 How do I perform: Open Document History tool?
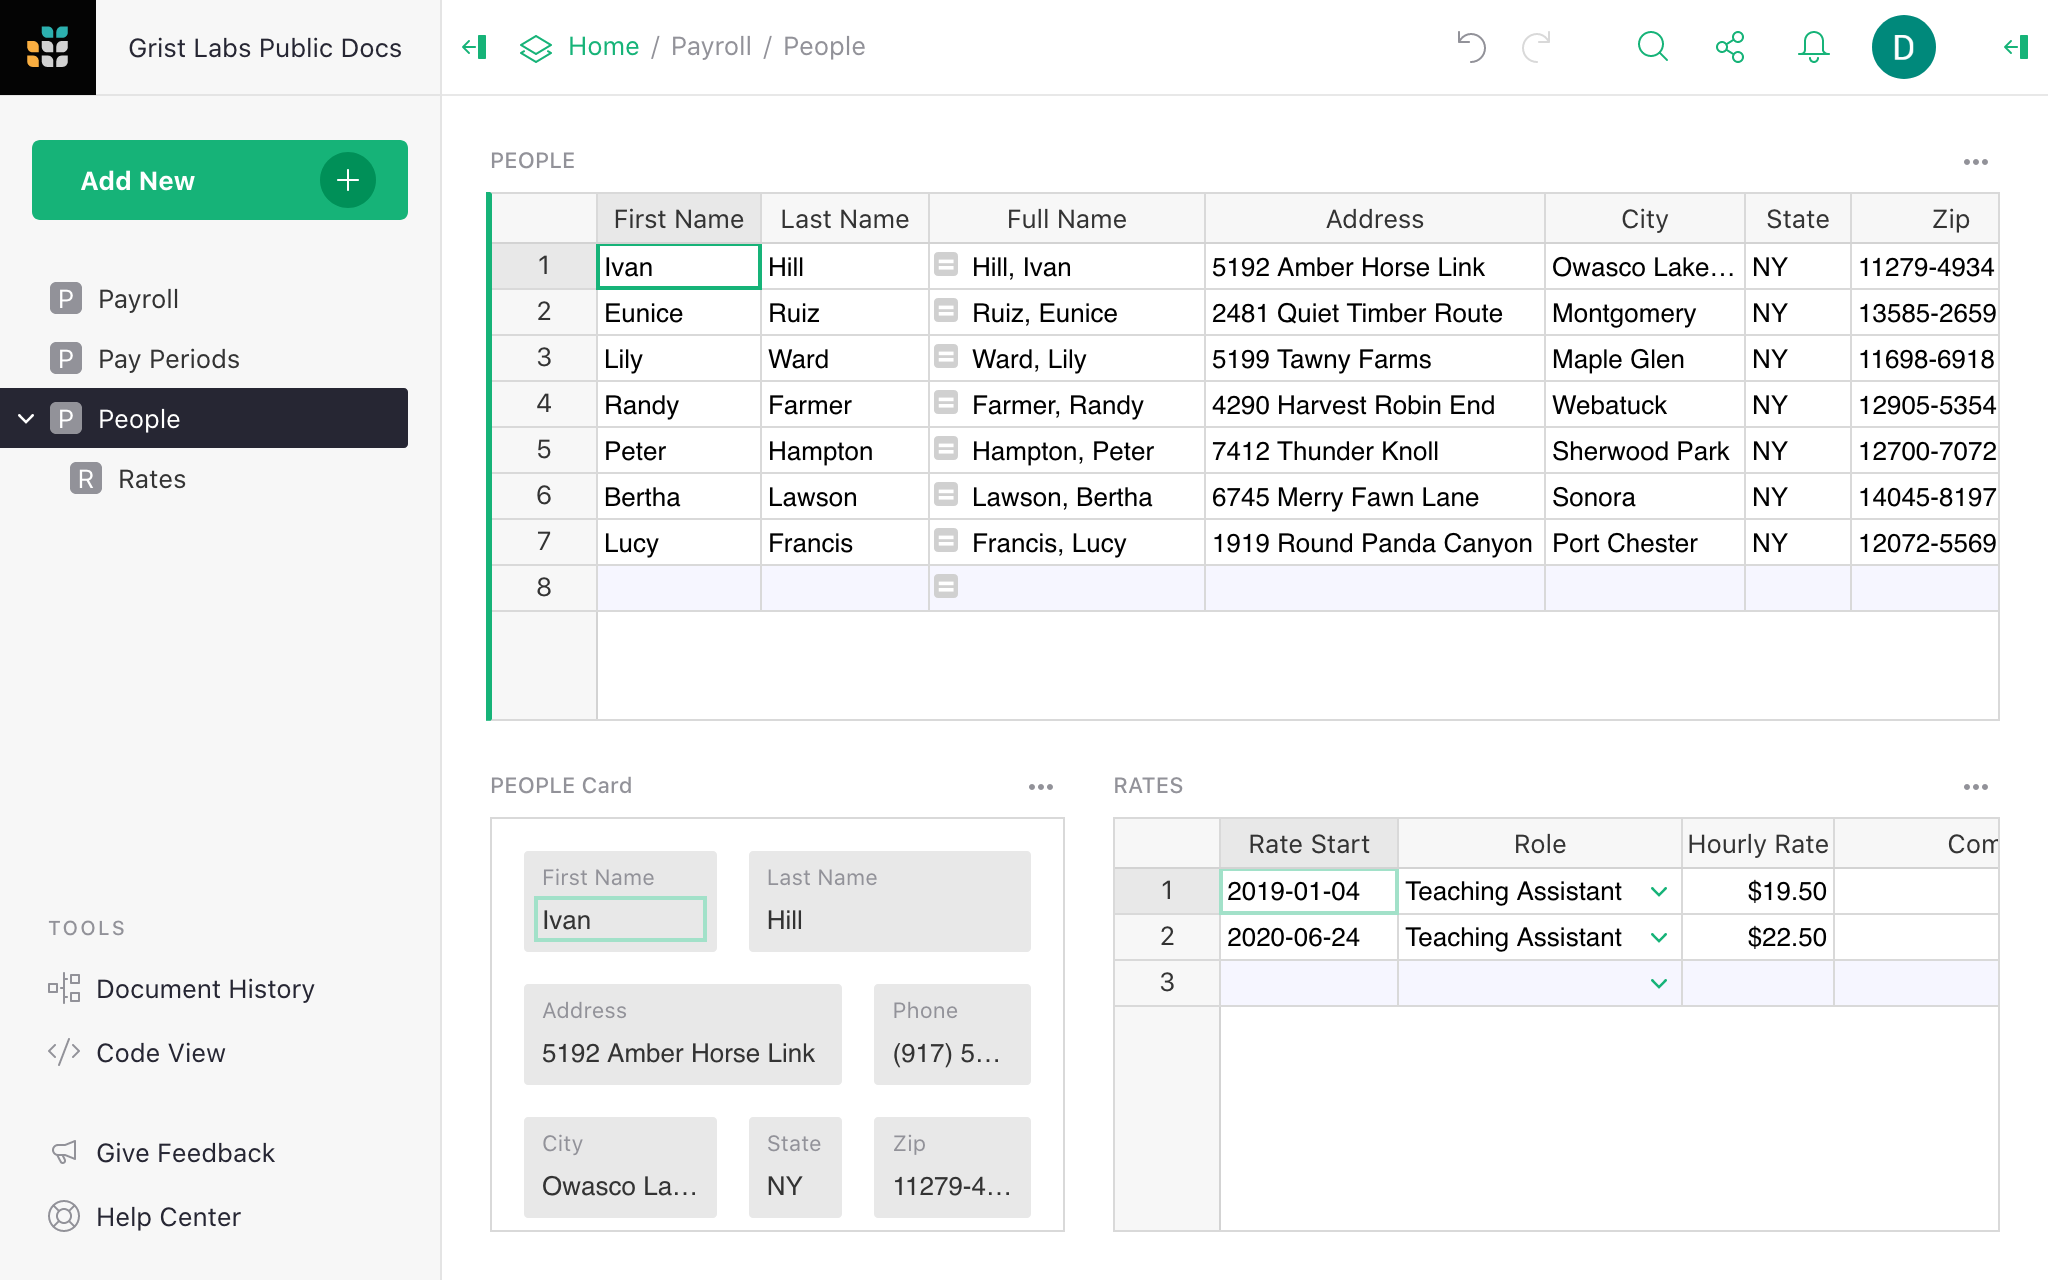[204, 989]
